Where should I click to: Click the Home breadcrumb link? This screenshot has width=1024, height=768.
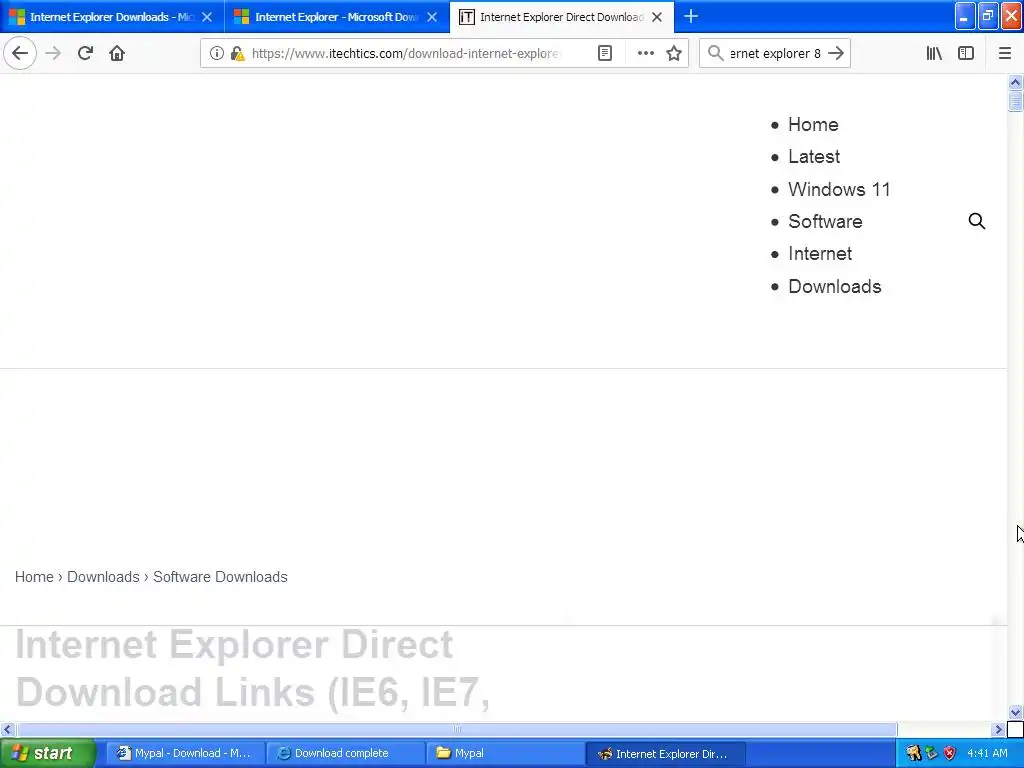point(34,577)
